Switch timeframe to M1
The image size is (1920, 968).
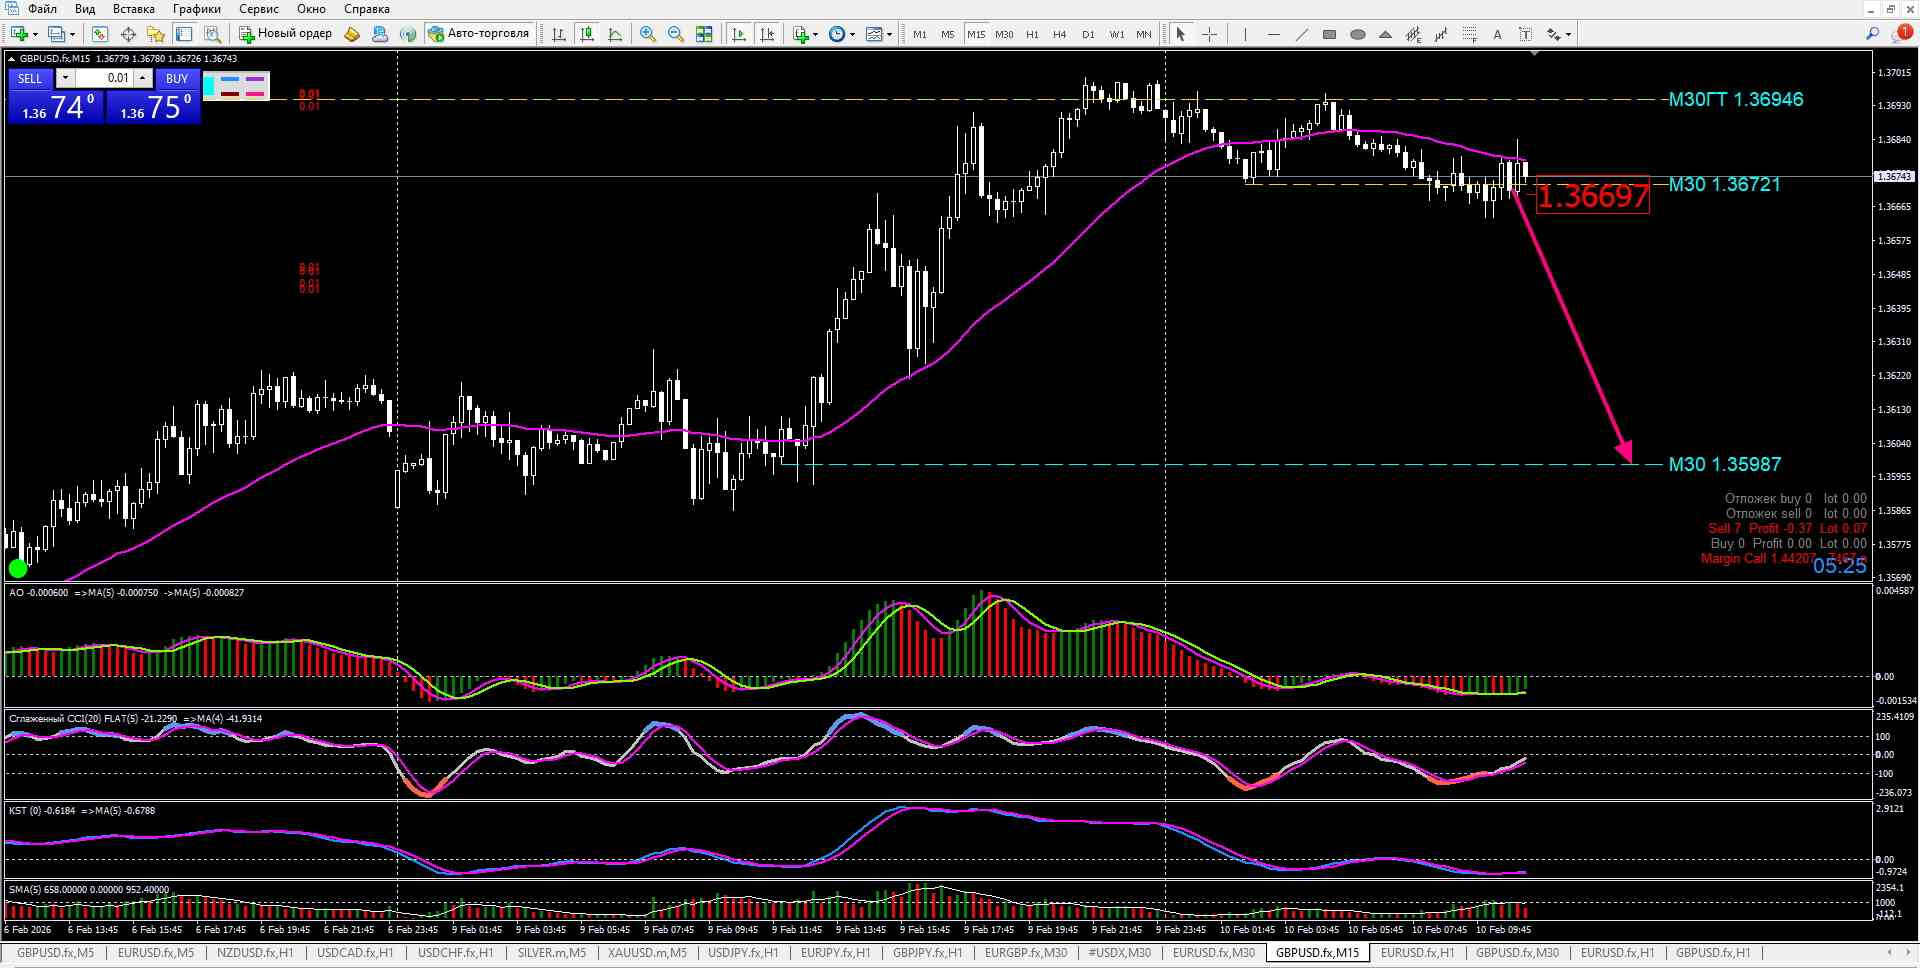coord(919,34)
